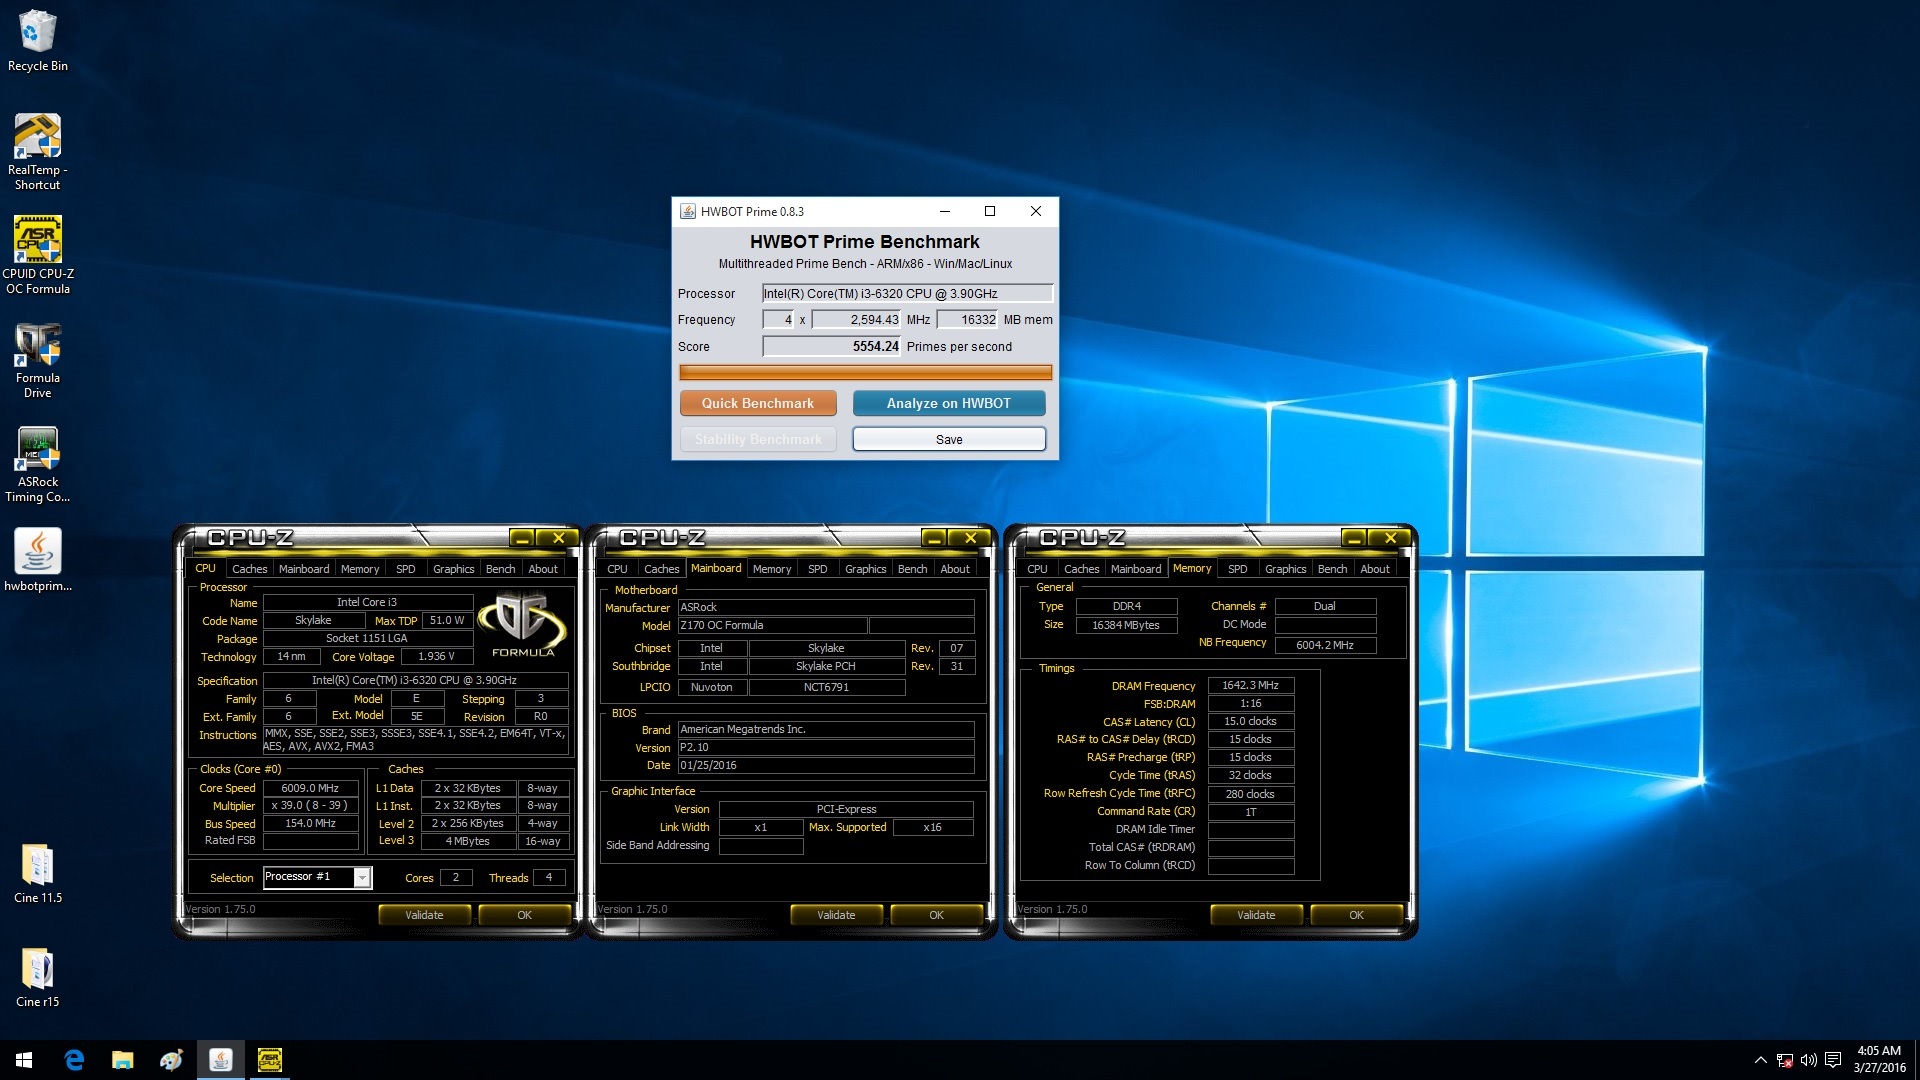Open the Windows Start menu
The width and height of the screenshot is (1920, 1080).
(24, 1060)
